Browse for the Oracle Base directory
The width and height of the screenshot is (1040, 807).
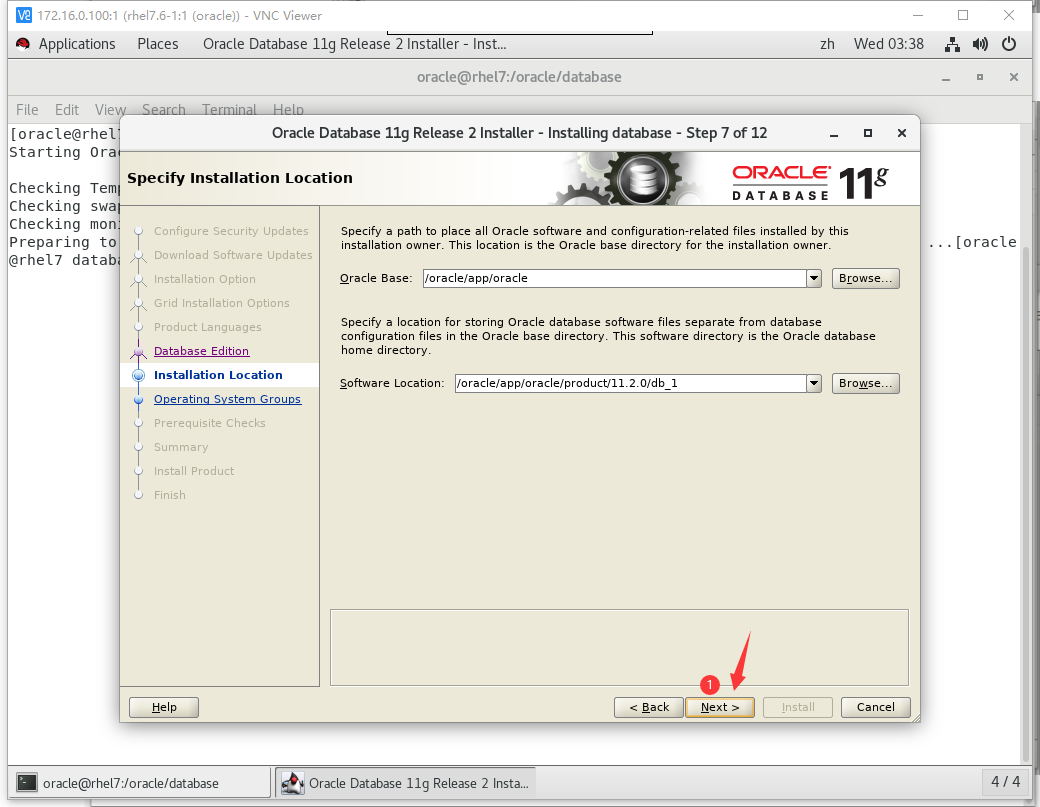click(x=865, y=278)
